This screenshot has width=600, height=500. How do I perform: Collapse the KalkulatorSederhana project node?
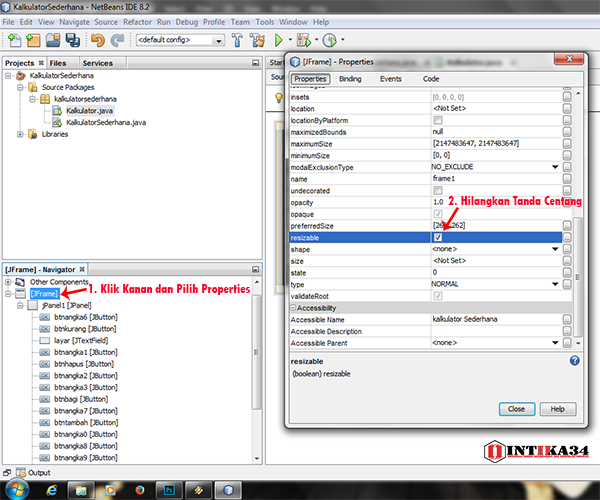[8, 76]
